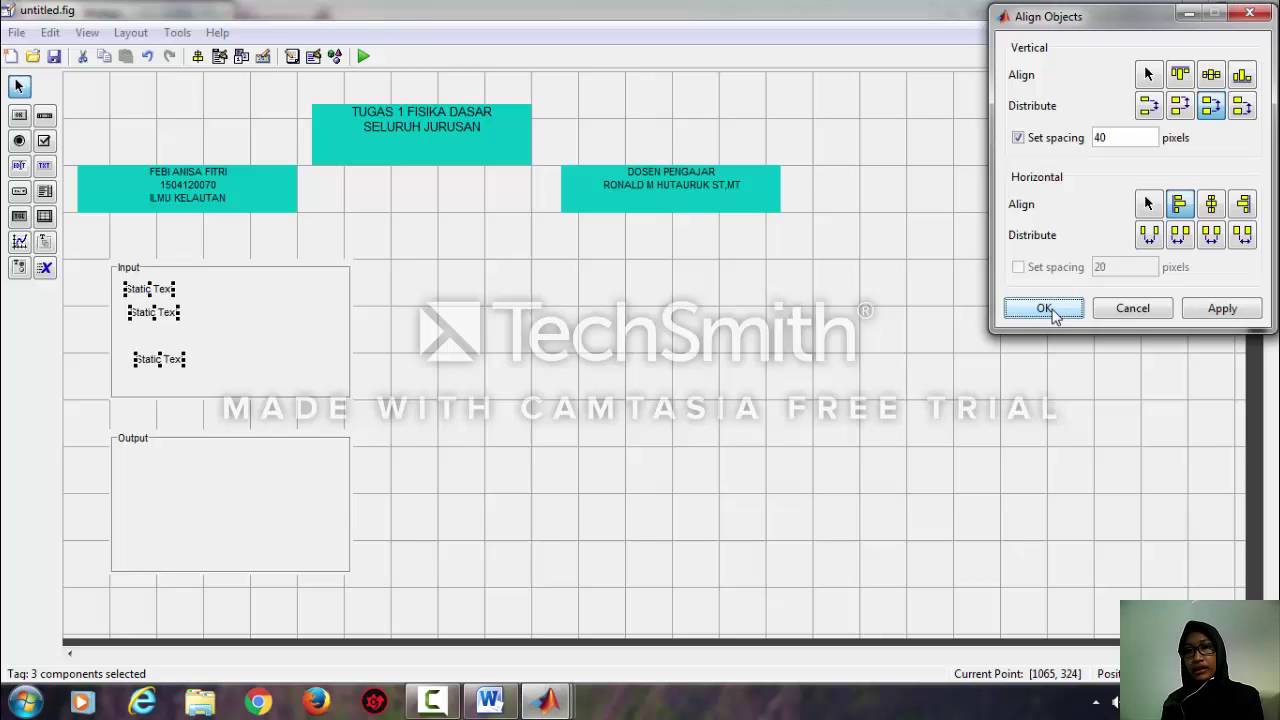Image resolution: width=1280 pixels, height=720 pixels.
Task: Cancel the Align Objects dialog
Action: tap(1133, 308)
